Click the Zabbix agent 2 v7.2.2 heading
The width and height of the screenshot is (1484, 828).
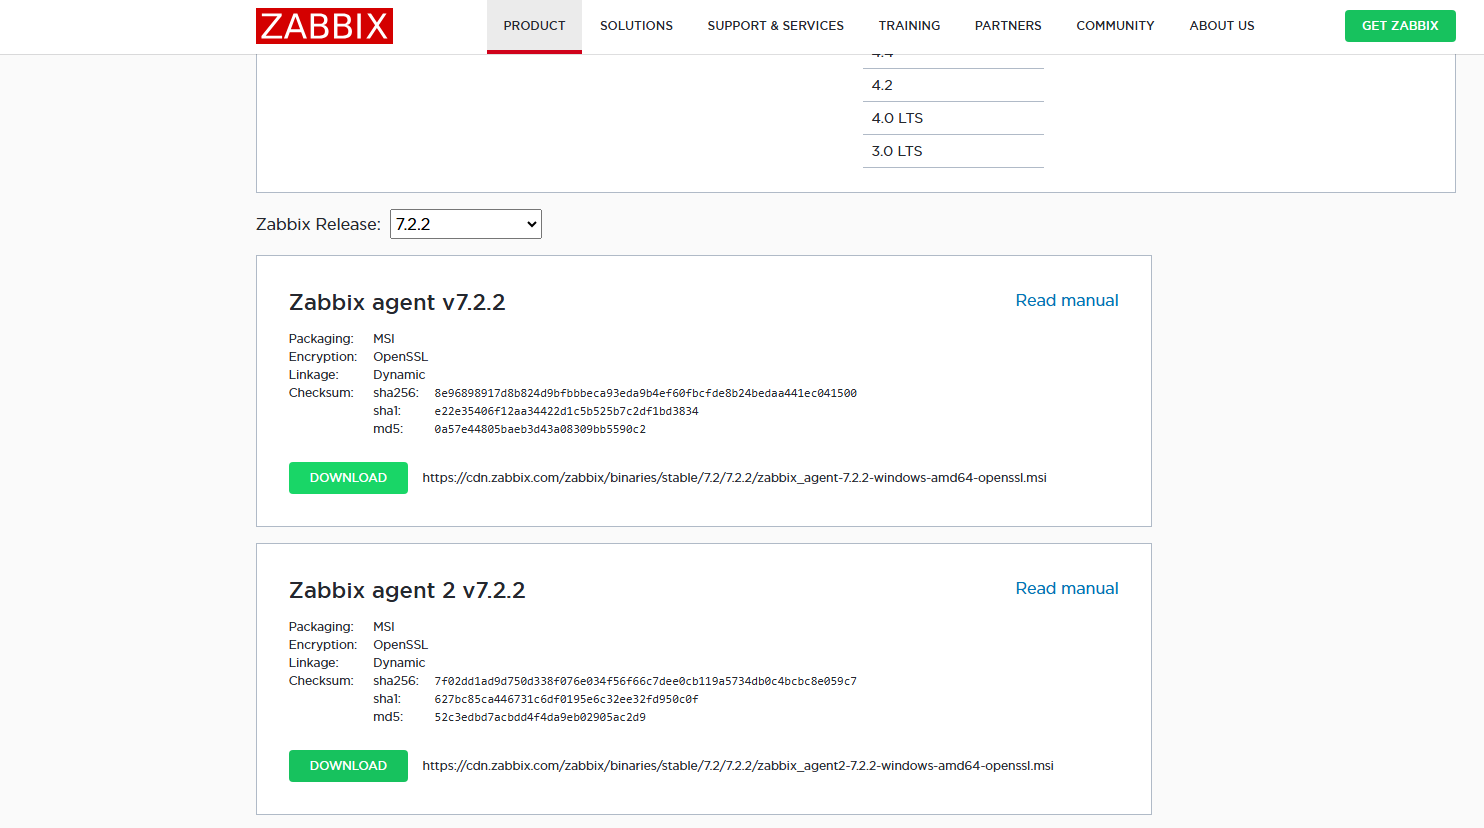[407, 590]
